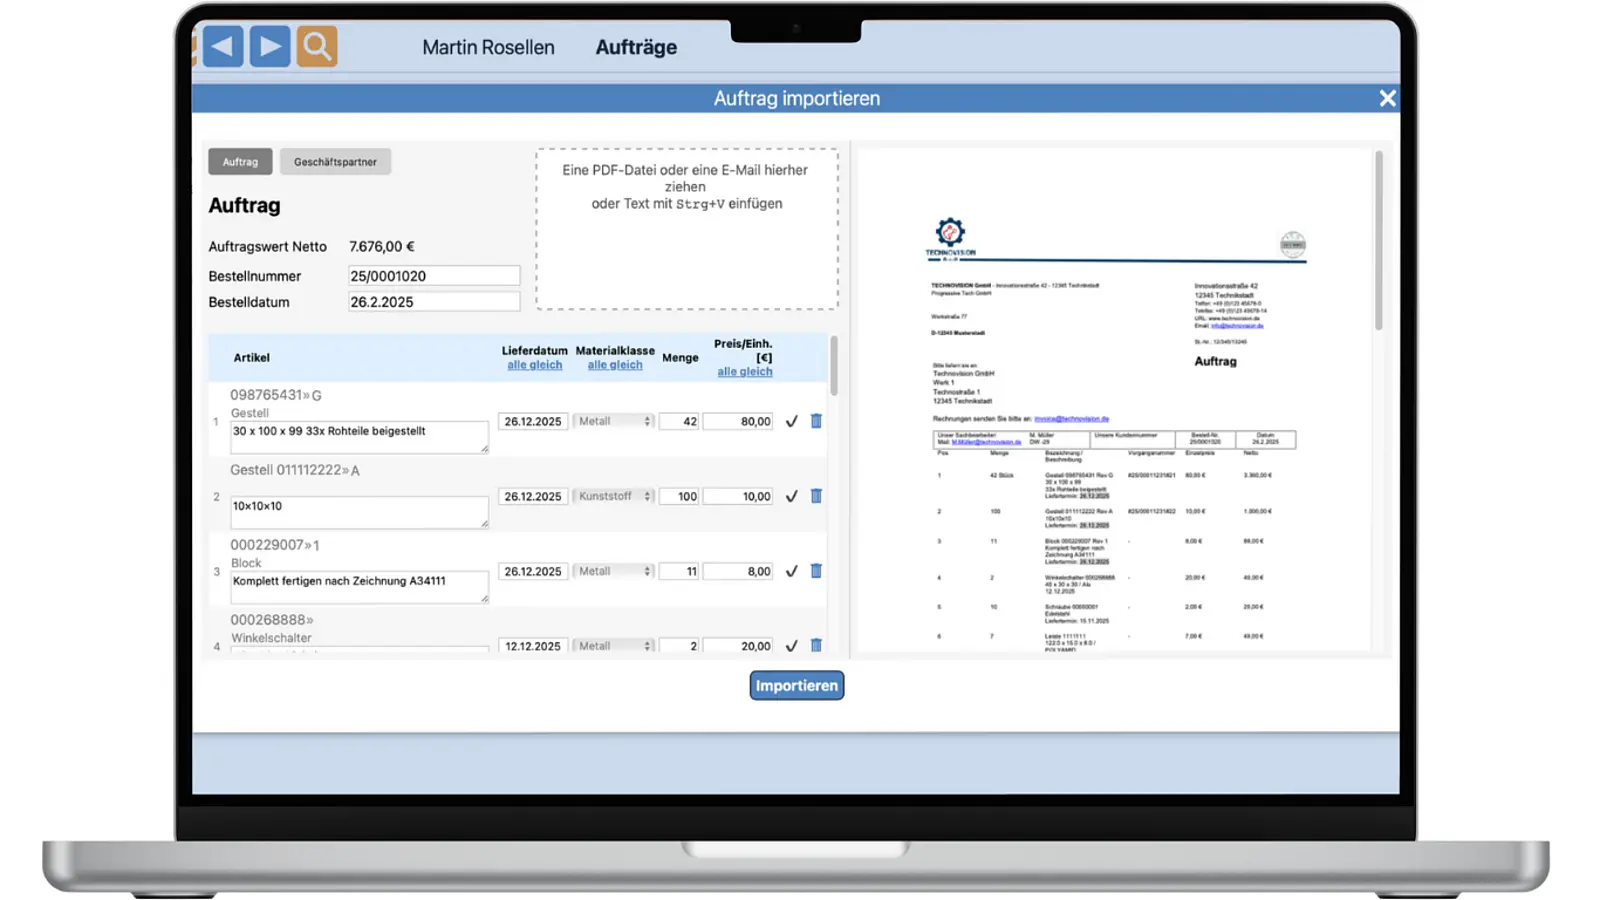Viewport: 1600px width, 900px height.
Task: Toggle the checkmark for row 1 Gestell
Action: point(791,422)
